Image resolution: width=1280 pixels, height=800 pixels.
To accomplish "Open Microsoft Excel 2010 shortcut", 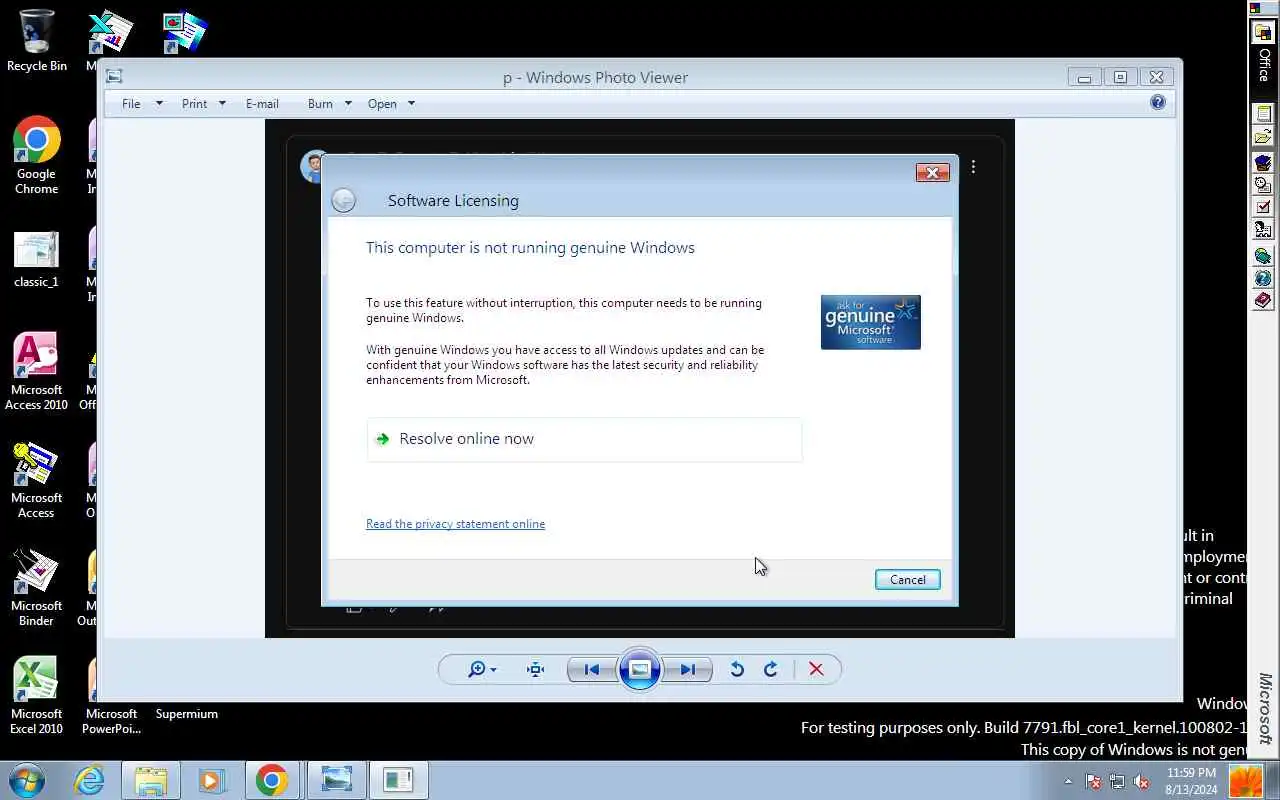I will tap(37, 696).
